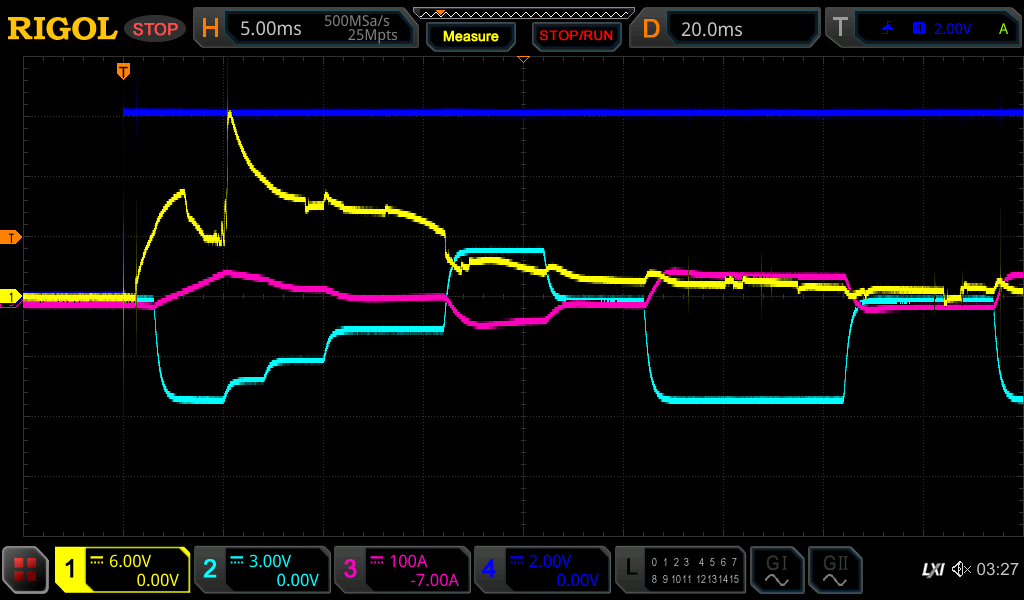This screenshot has height=600, width=1024.
Task: Click the yellow channel 1 ground marker
Action: tap(11, 297)
